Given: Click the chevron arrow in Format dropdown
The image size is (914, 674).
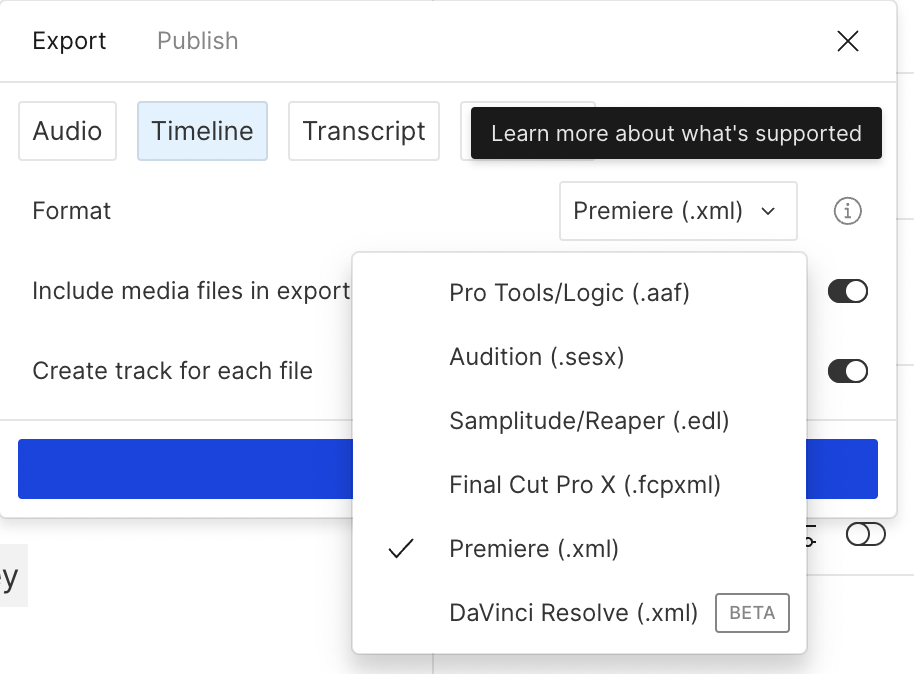Looking at the screenshot, I should coord(768,211).
